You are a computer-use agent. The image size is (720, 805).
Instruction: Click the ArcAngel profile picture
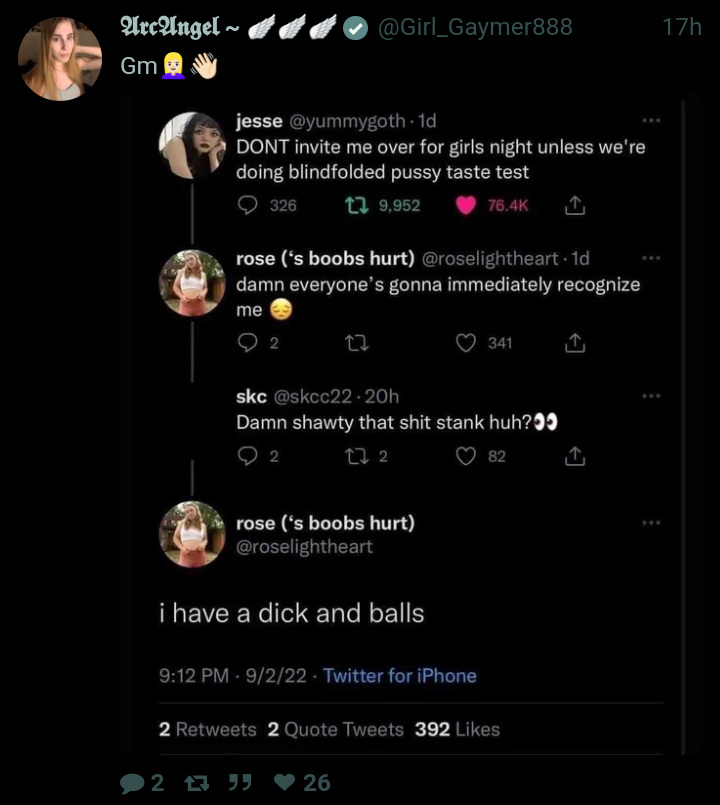click(60, 59)
